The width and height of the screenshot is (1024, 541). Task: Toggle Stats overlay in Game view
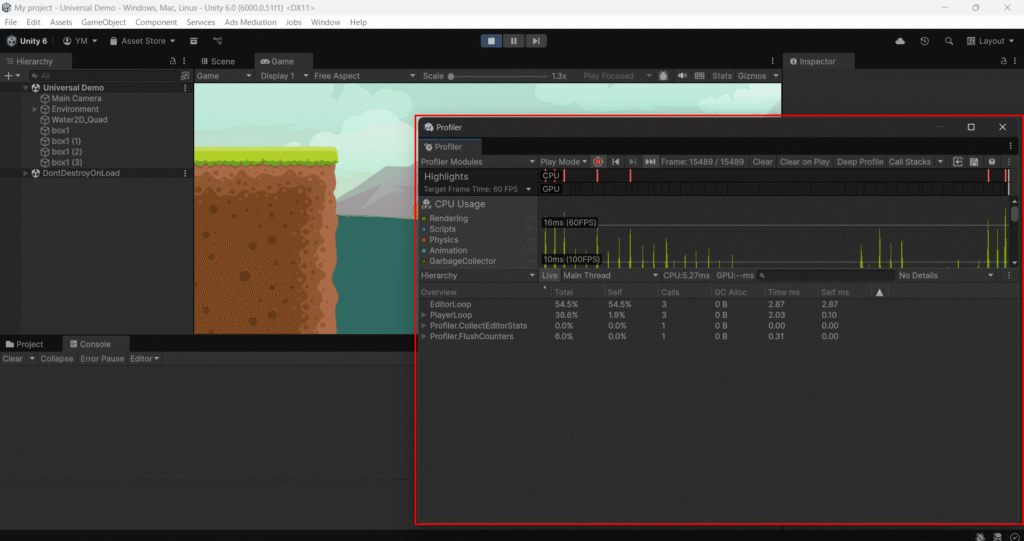pyautogui.click(x=721, y=76)
